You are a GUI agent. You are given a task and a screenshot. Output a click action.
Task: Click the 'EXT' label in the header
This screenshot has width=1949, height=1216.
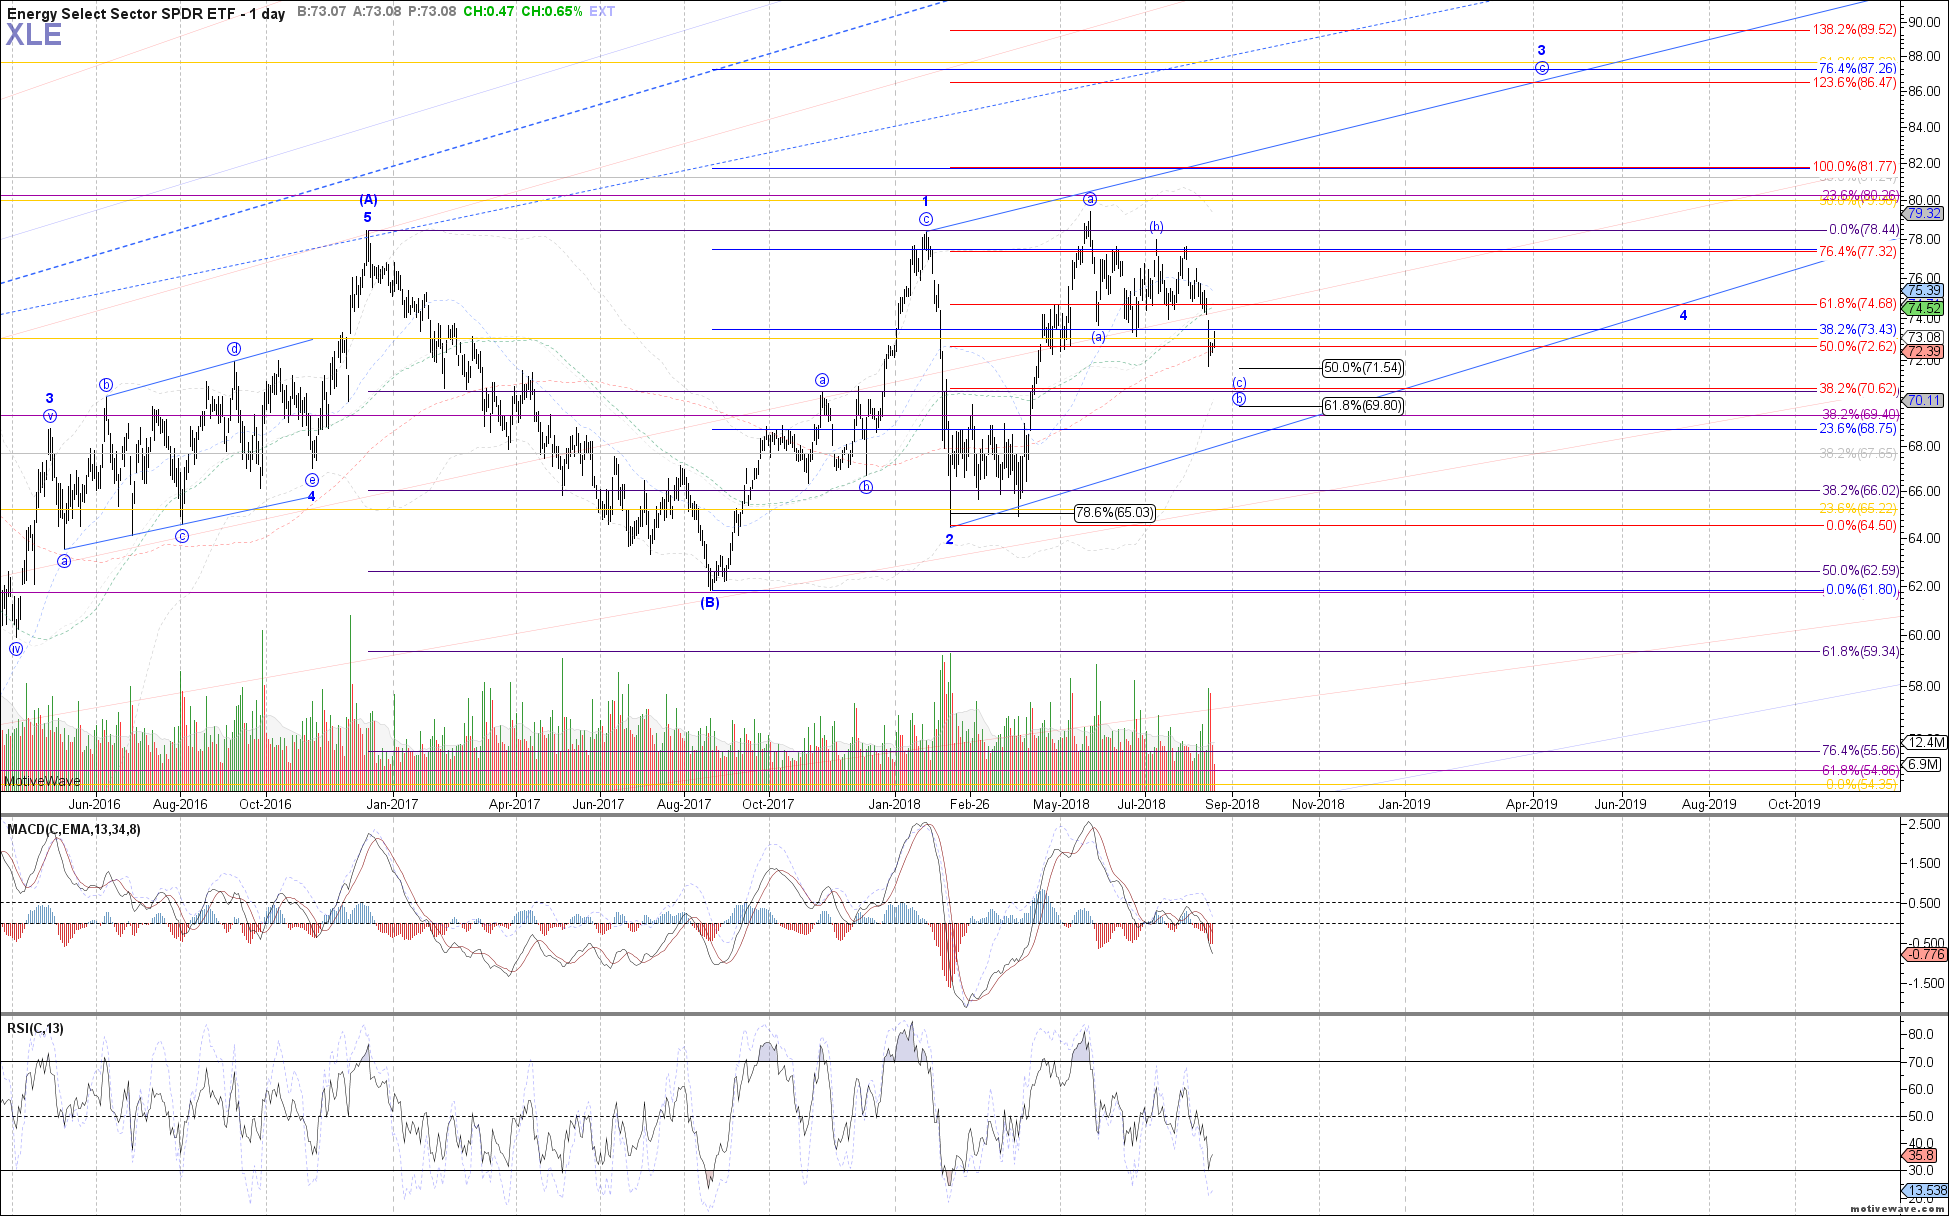tap(603, 12)
